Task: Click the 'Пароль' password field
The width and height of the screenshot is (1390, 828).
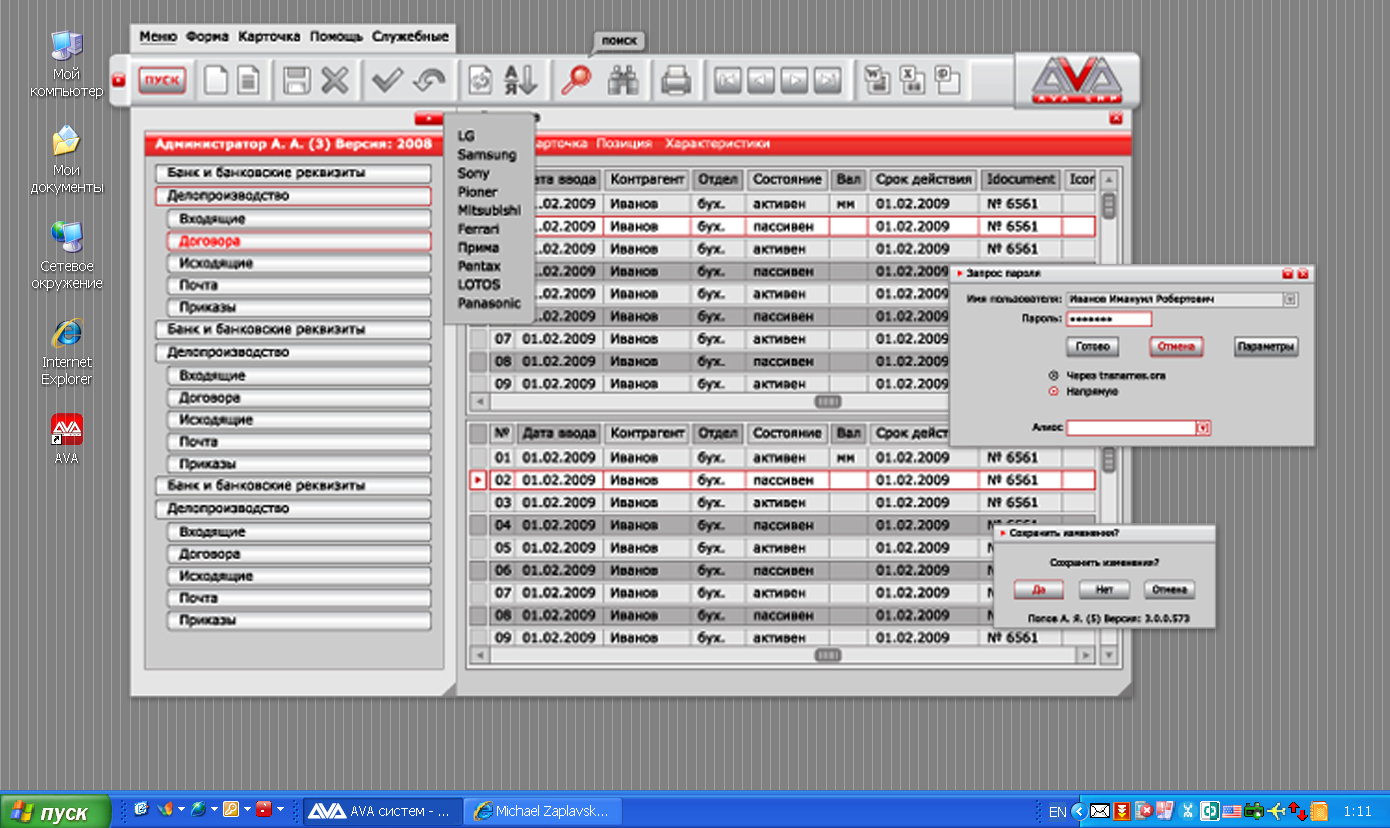Action: pyautogui.click(x=1109, y=319)
